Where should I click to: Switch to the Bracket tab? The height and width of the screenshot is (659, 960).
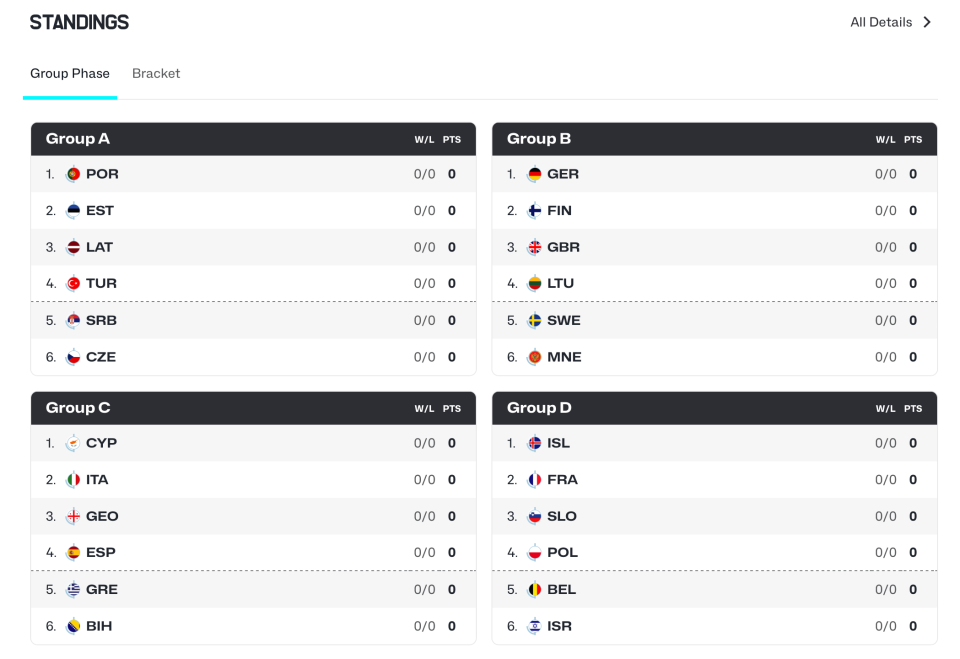point(156,73)
